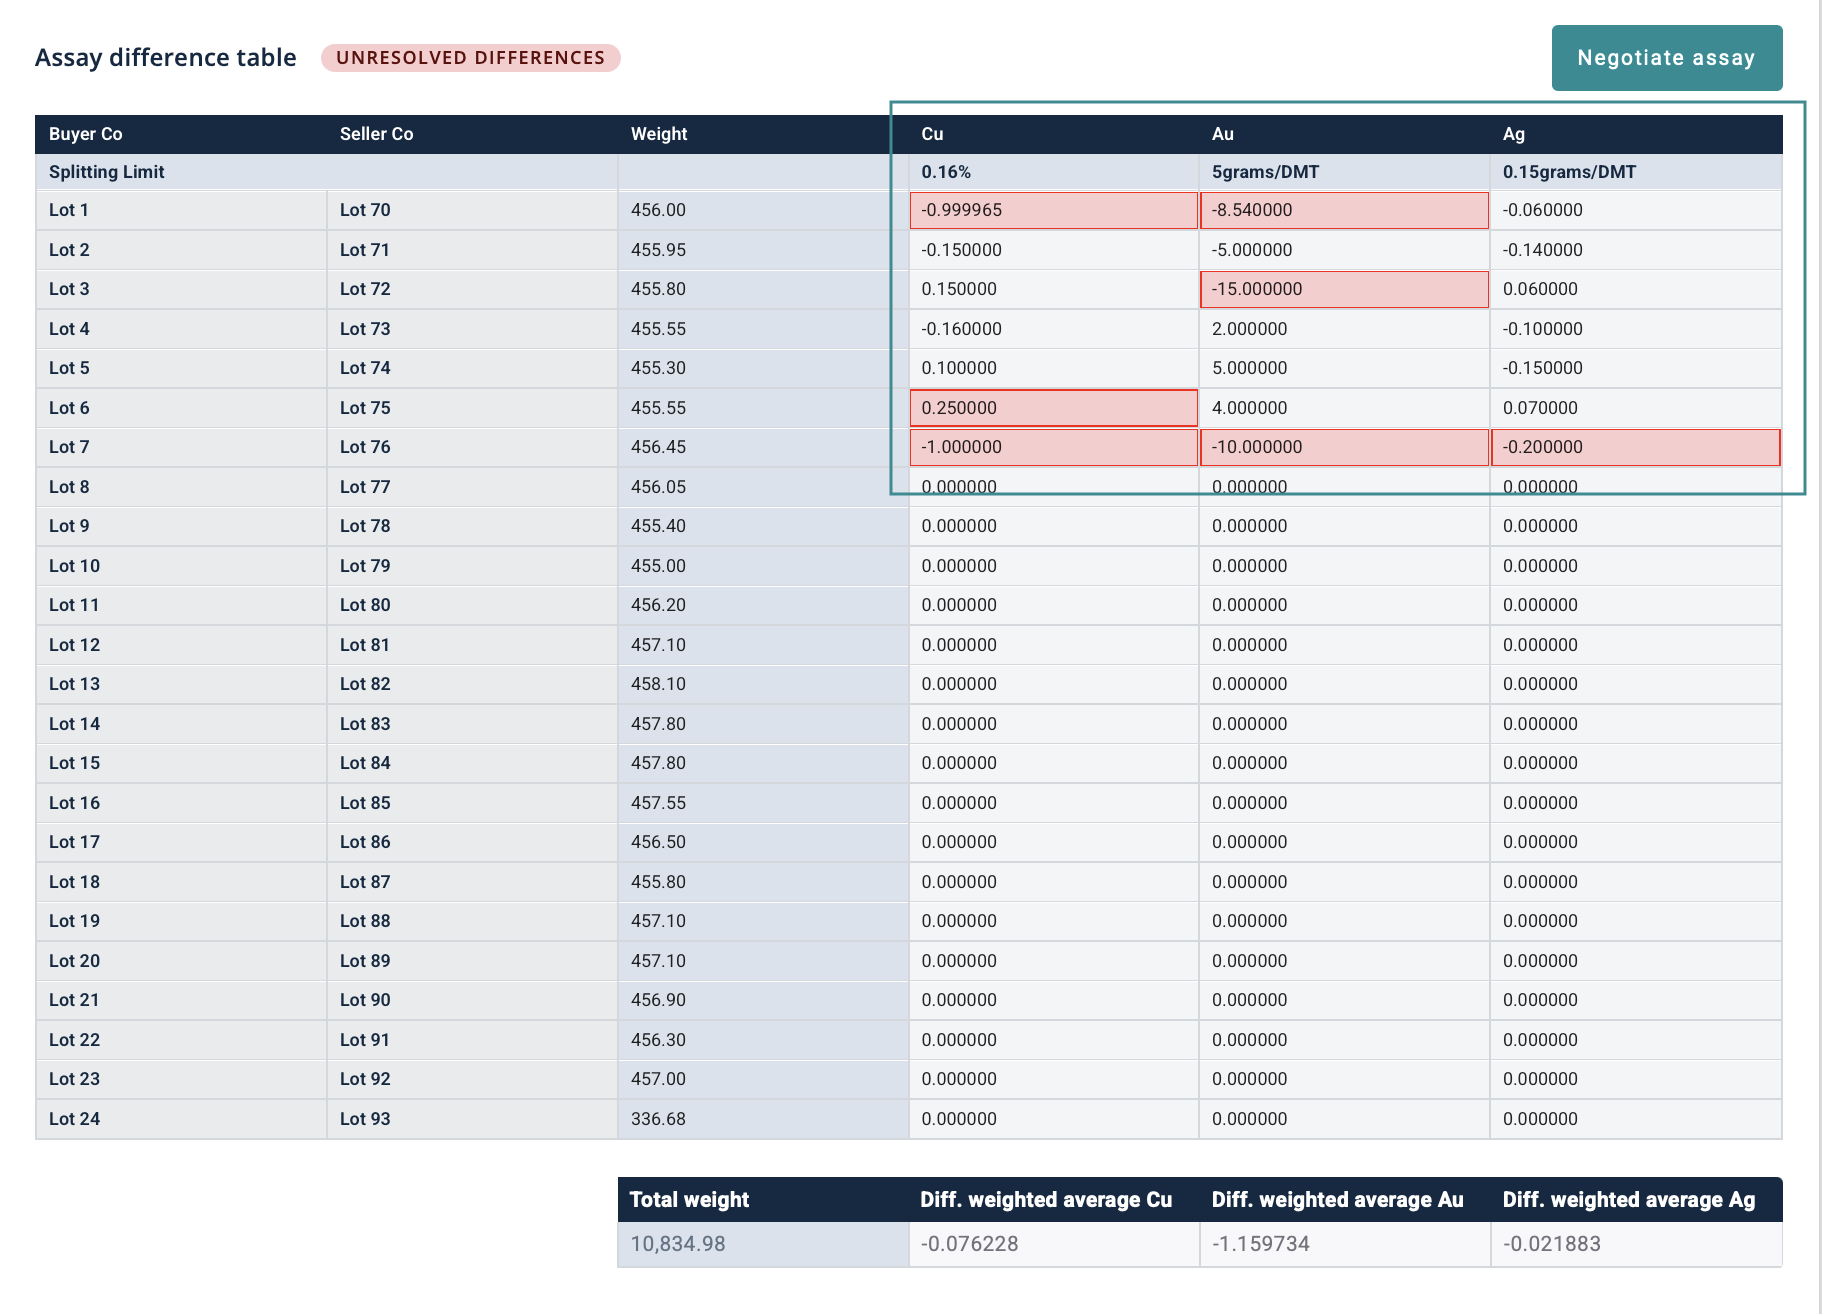Click the weight 336.68 for Lot 24
The width and height of the screenshot is (1822, 1314).
point(658,1119)
